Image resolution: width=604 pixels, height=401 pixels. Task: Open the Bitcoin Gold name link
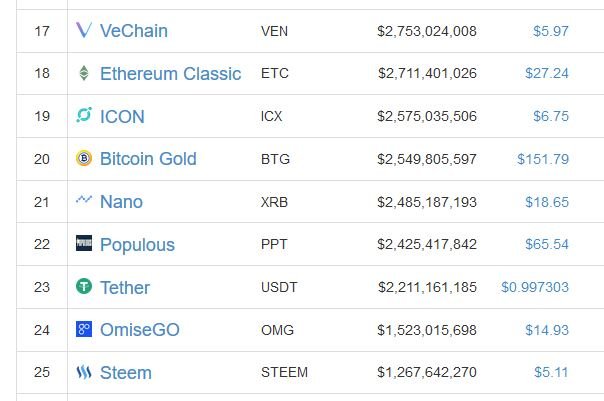[148, 159]
